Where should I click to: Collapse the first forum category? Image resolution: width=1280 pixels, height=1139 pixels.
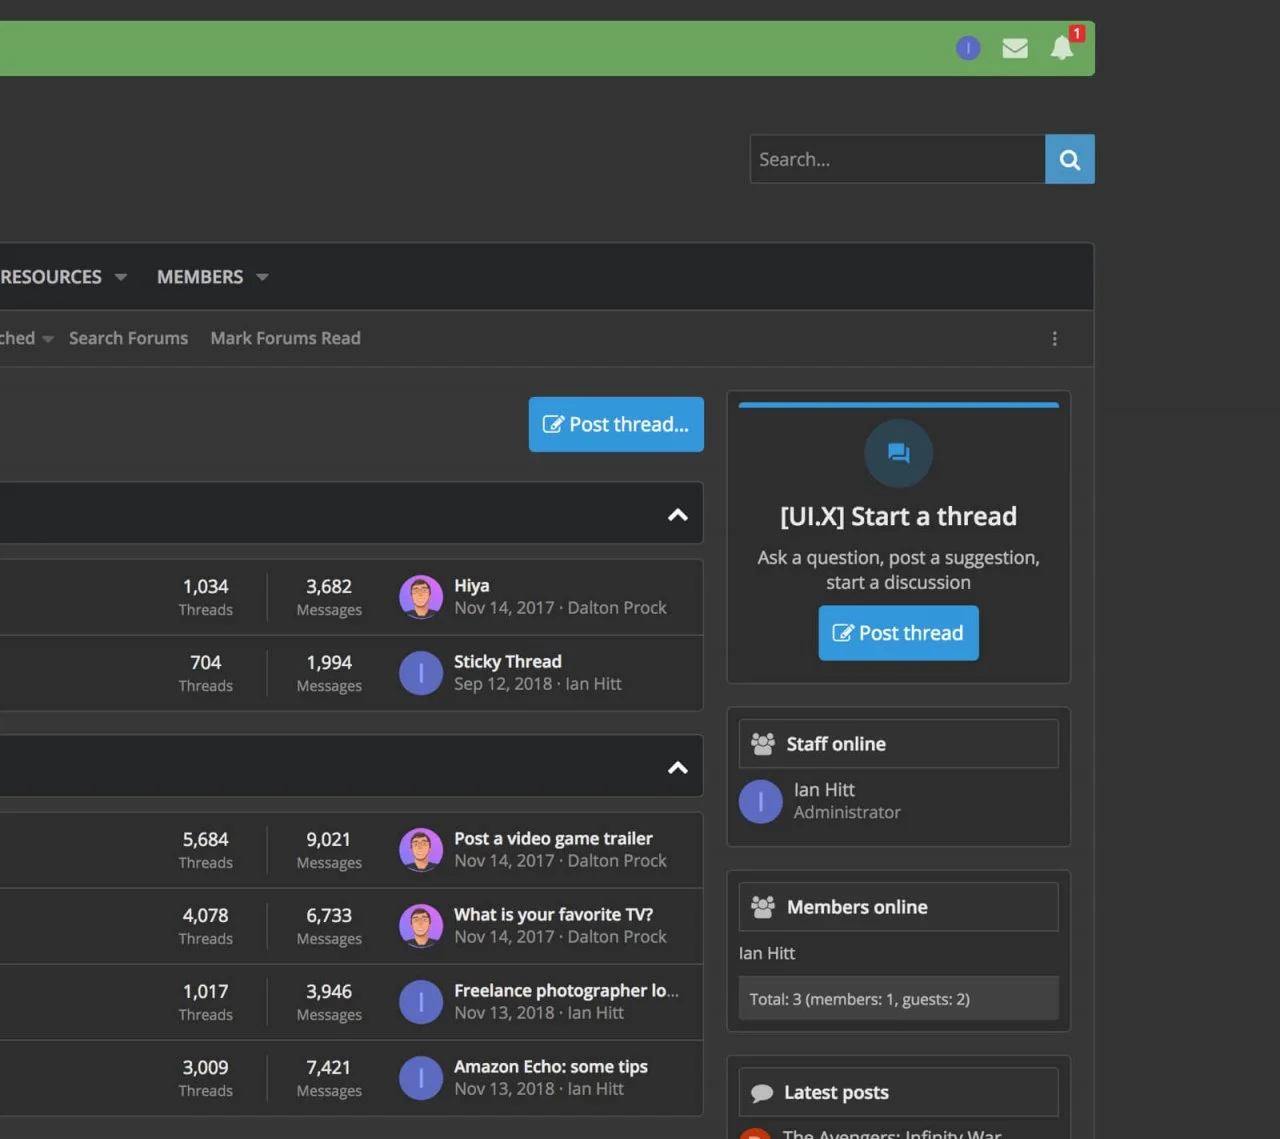677,514
